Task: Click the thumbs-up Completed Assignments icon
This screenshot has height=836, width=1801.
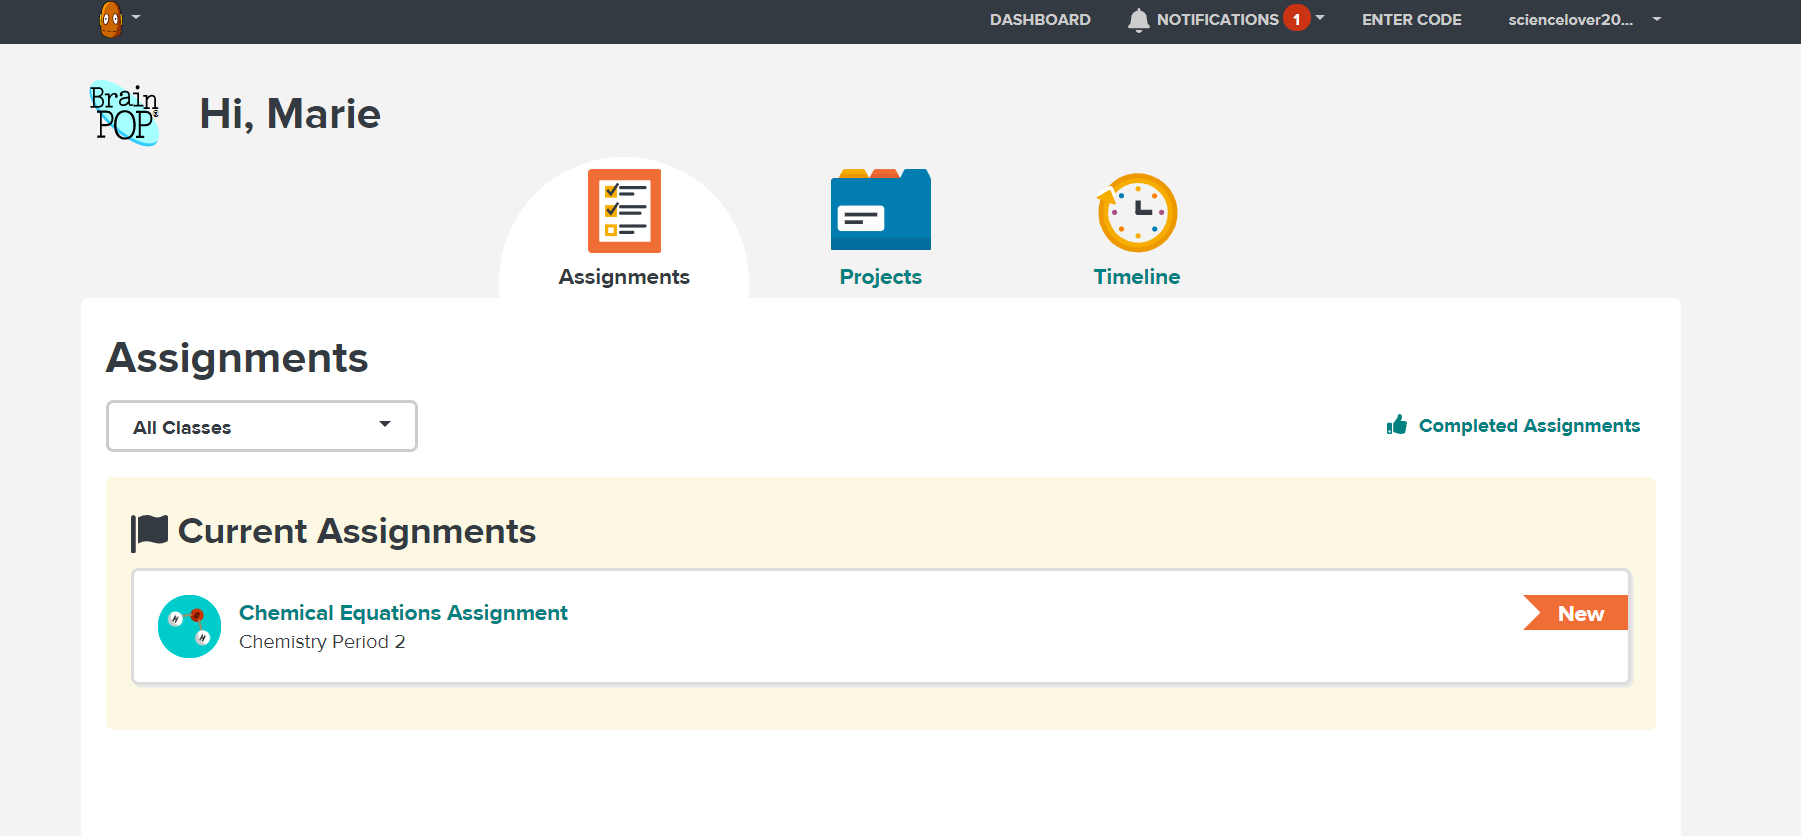Action: pos(1397,425)
